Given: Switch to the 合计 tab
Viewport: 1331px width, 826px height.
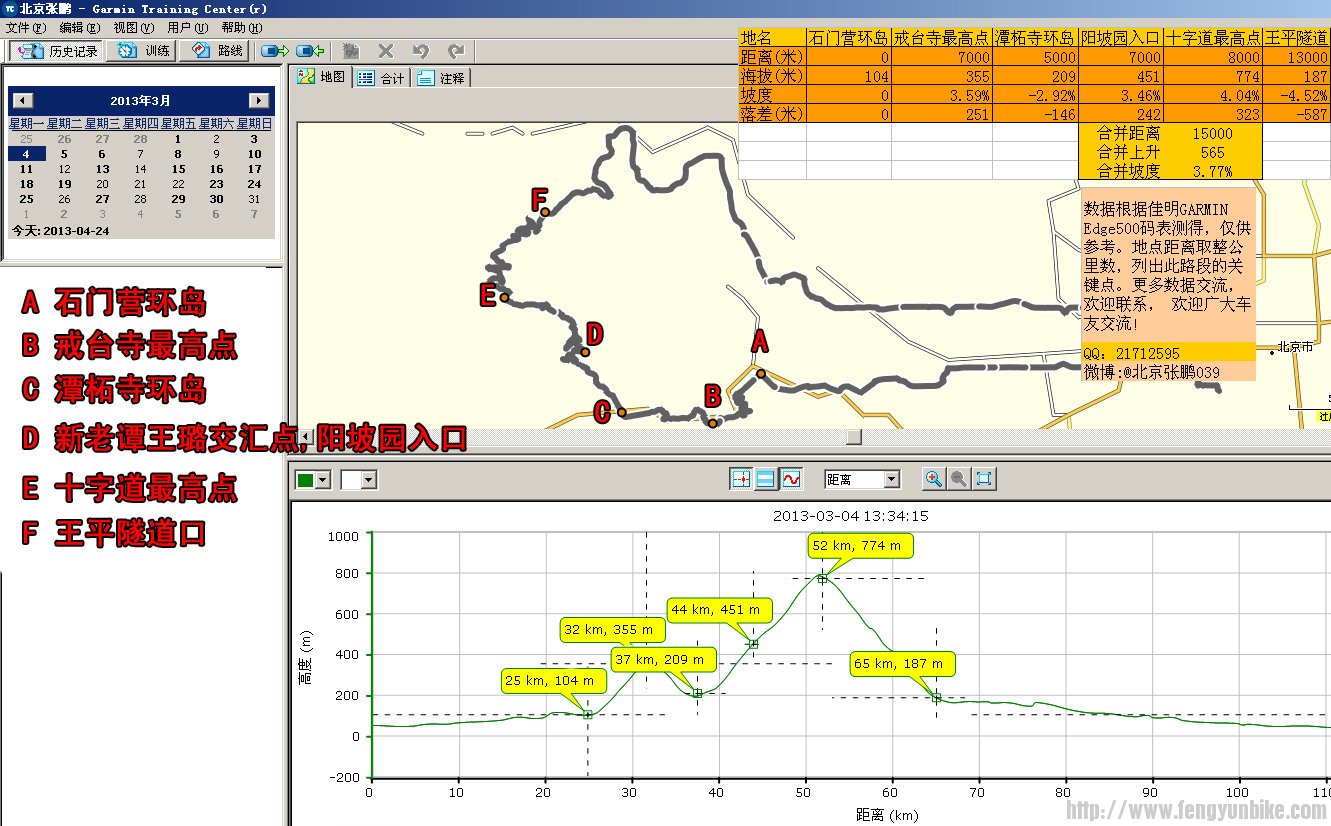Looking at the screenshot, I should pos(382,78).
